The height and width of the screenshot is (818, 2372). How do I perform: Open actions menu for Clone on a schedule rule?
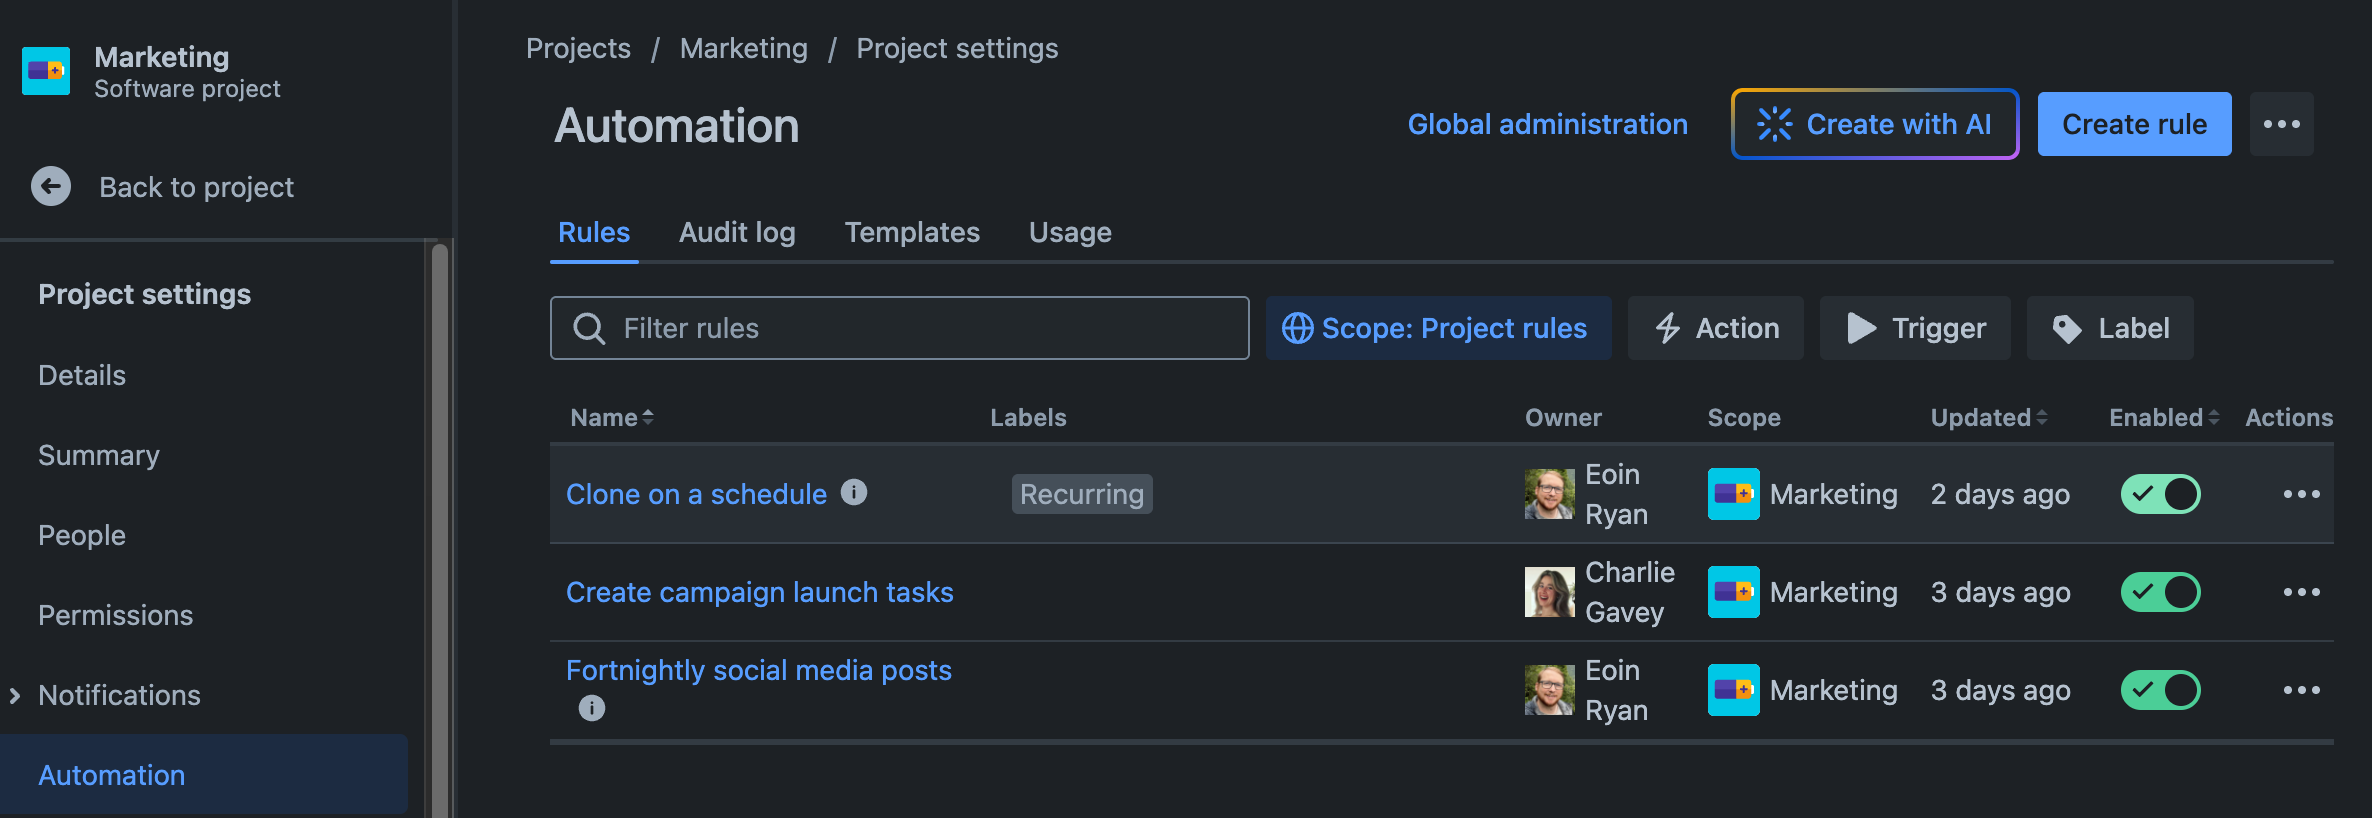click(x=2301, y=494)
